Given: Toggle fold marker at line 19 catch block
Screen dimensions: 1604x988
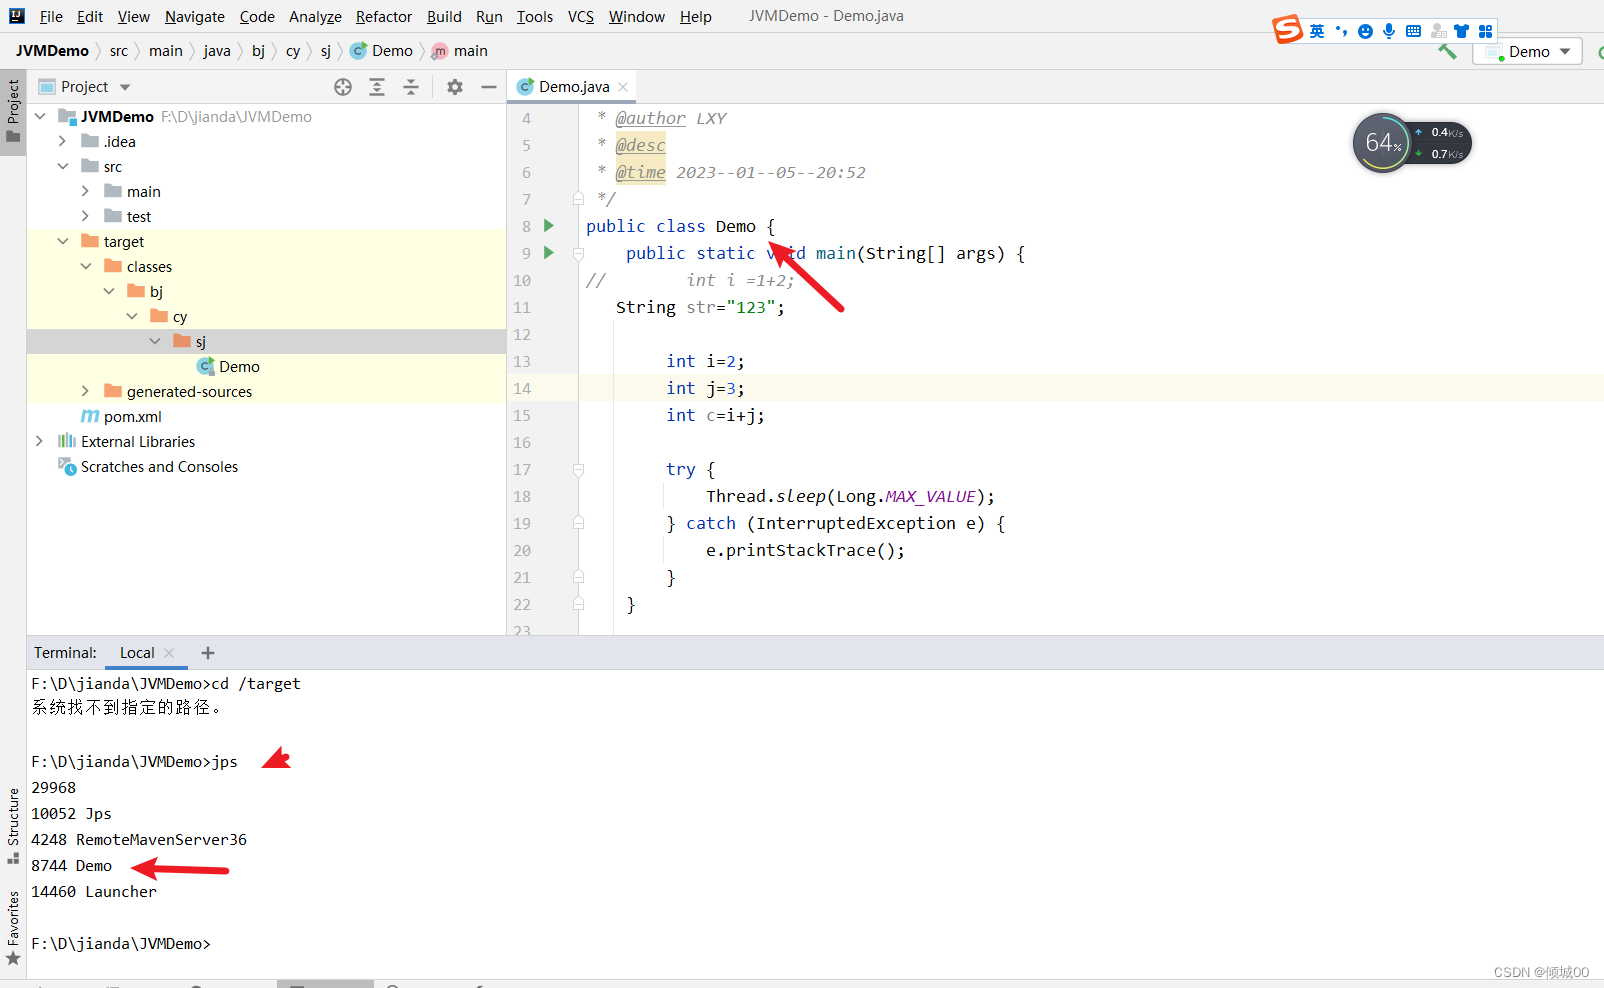Looking at the screenshot, I should (578, 523).
